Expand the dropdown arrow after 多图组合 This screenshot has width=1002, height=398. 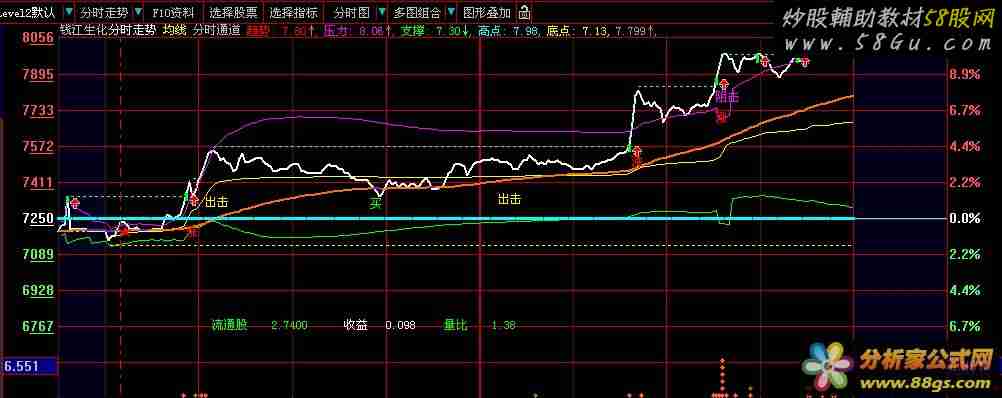[451, 12]
